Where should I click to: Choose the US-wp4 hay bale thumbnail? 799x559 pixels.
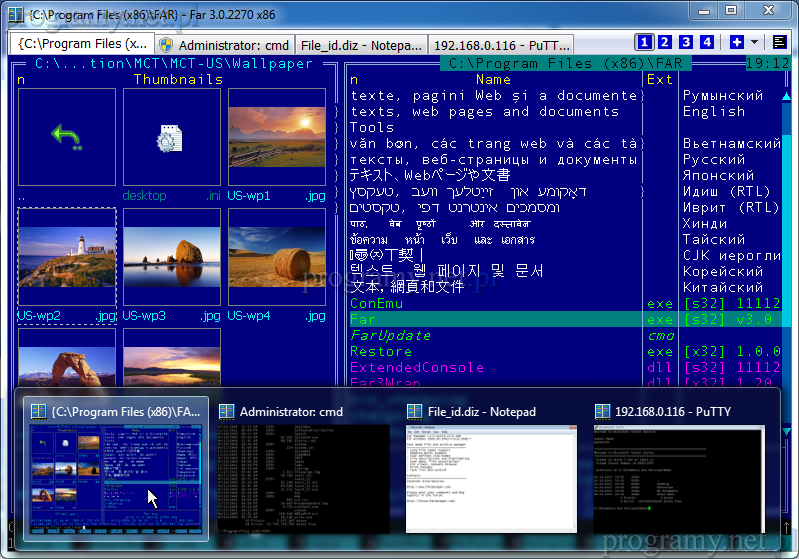pos(277,257)
